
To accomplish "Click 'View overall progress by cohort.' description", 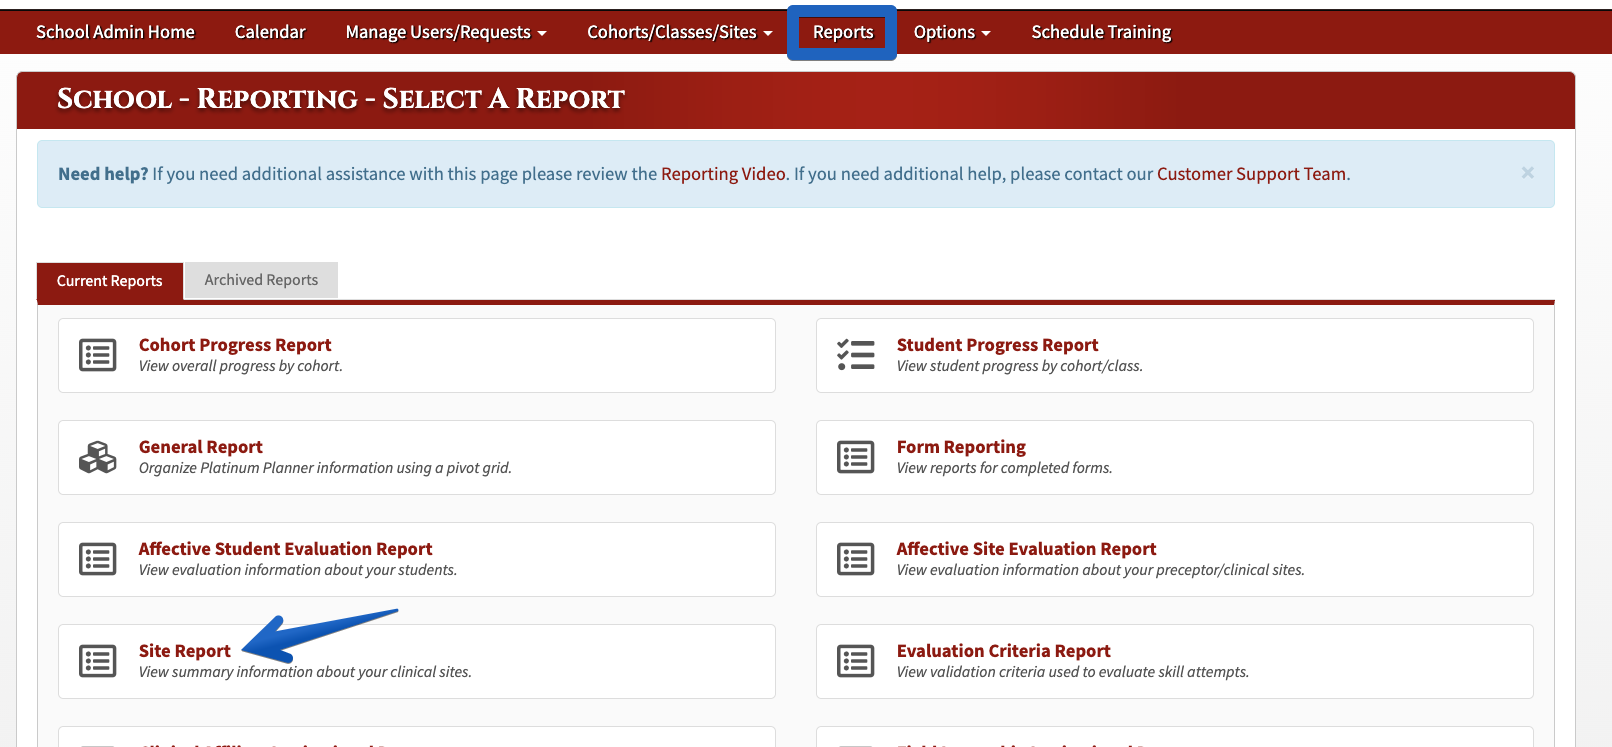I will coord(241,366).
